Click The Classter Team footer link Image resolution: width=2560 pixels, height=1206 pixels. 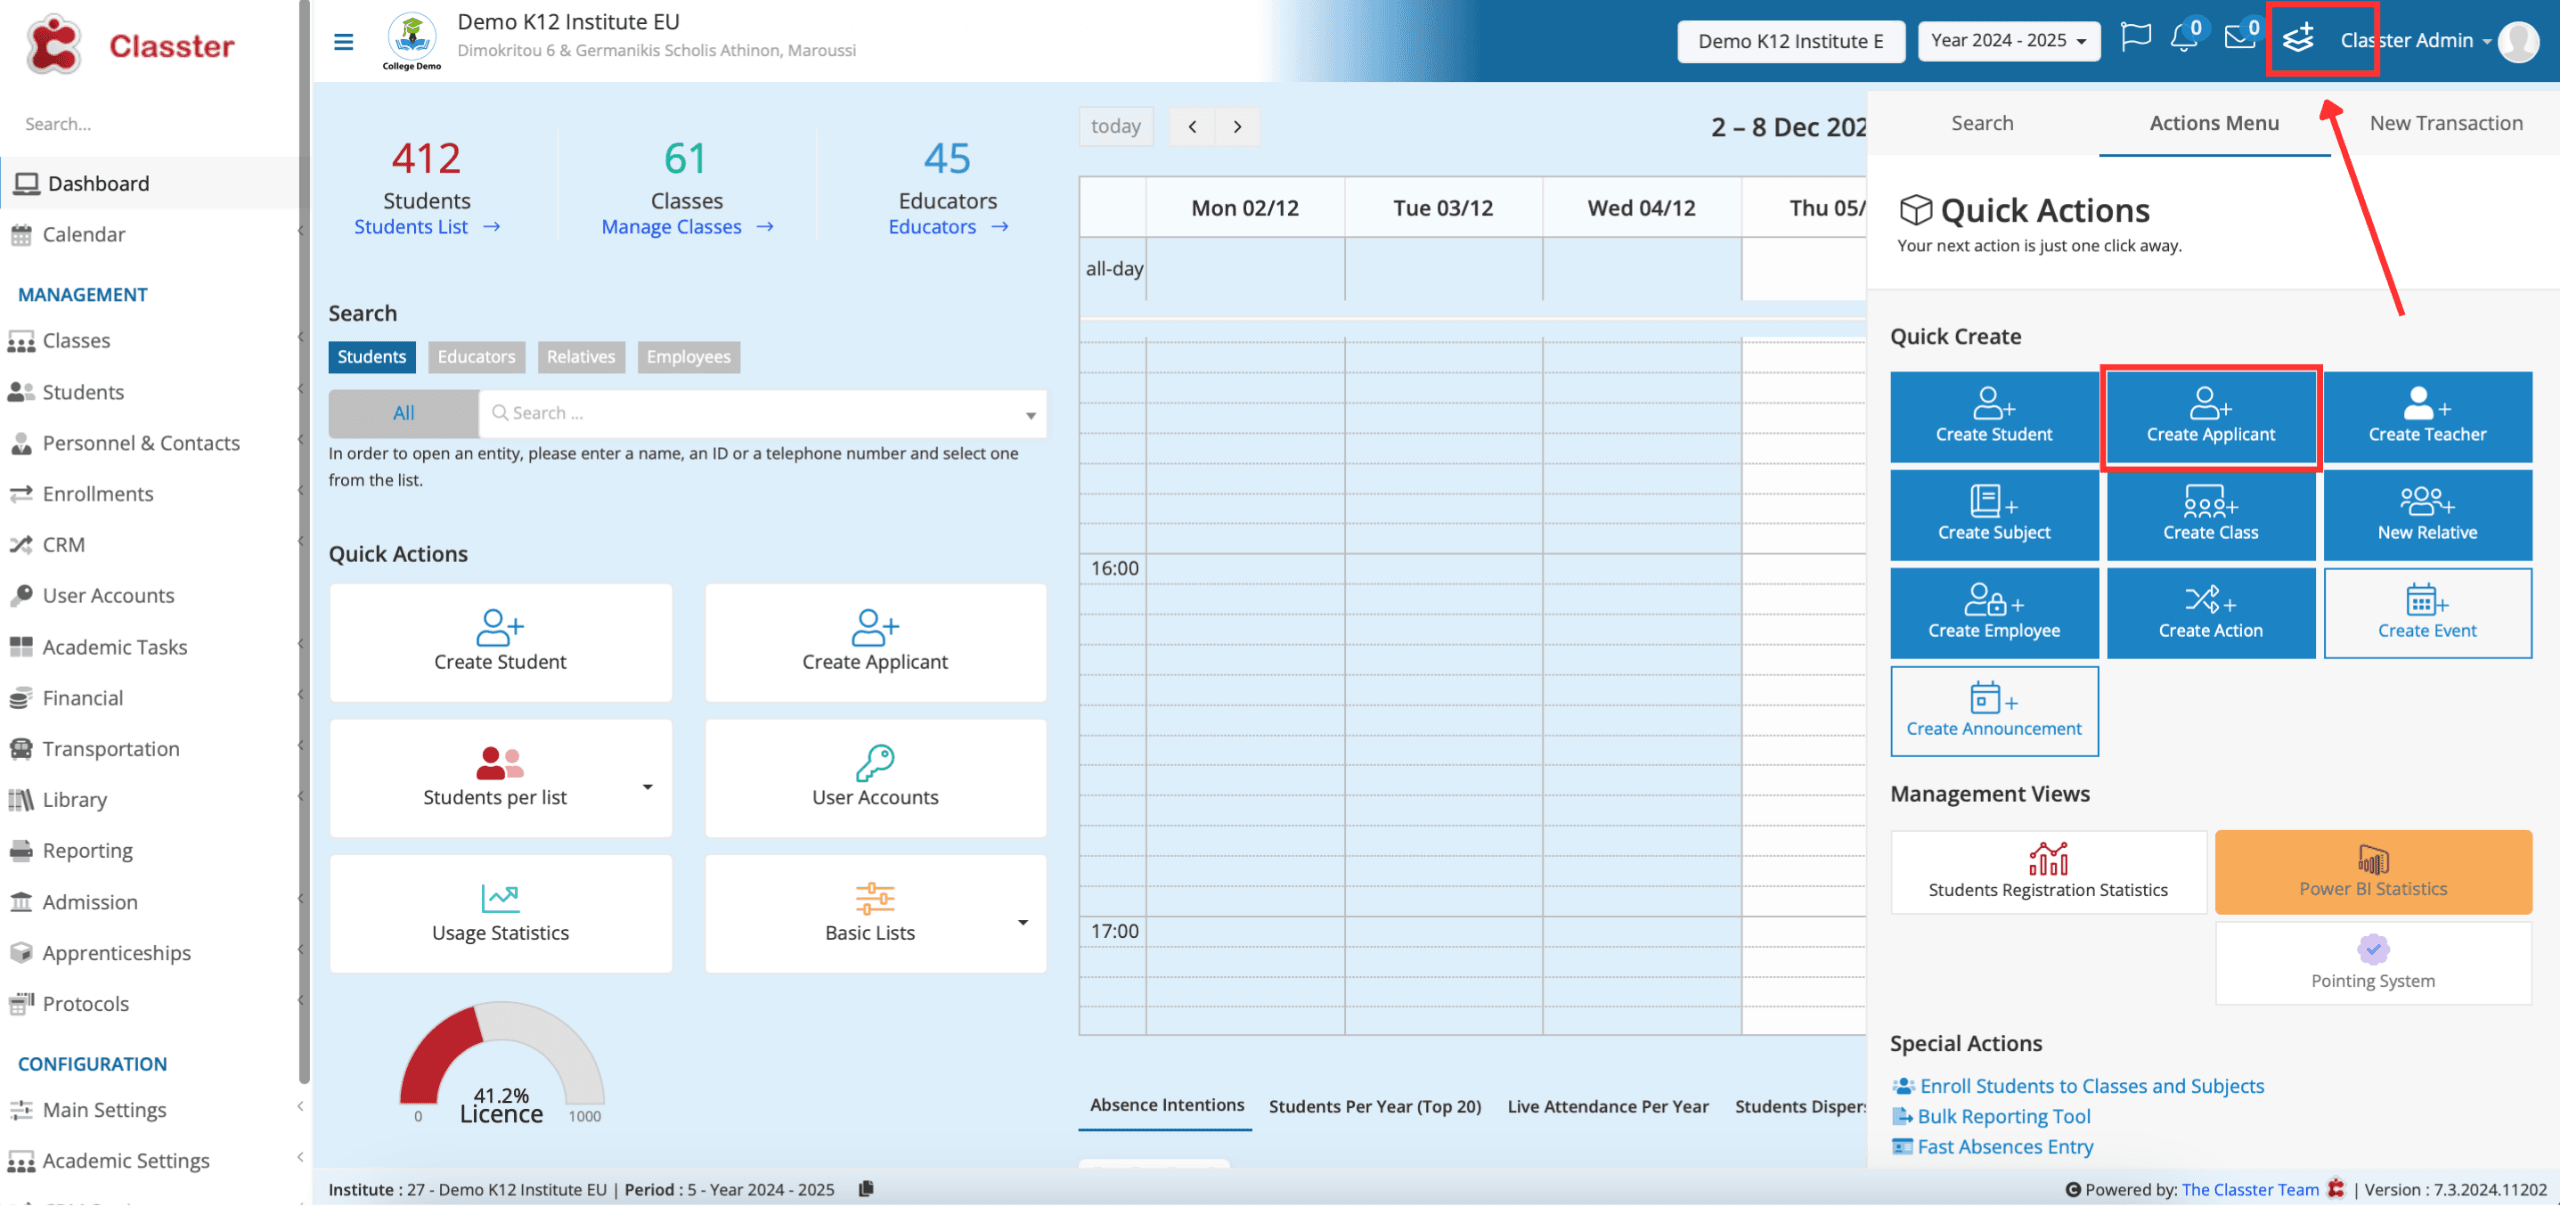pos(2250,1189)
